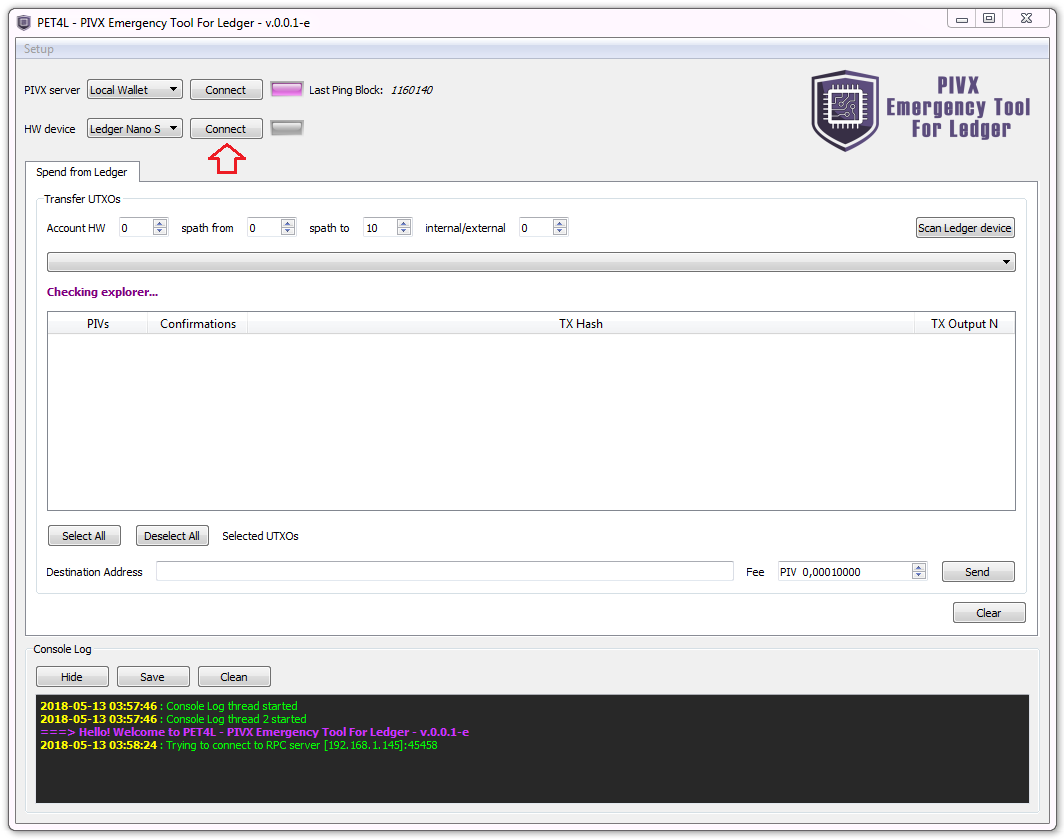Click the Last Ping Block value 1160140
Screen dimensions: 1064x840
tap(411, 90)
